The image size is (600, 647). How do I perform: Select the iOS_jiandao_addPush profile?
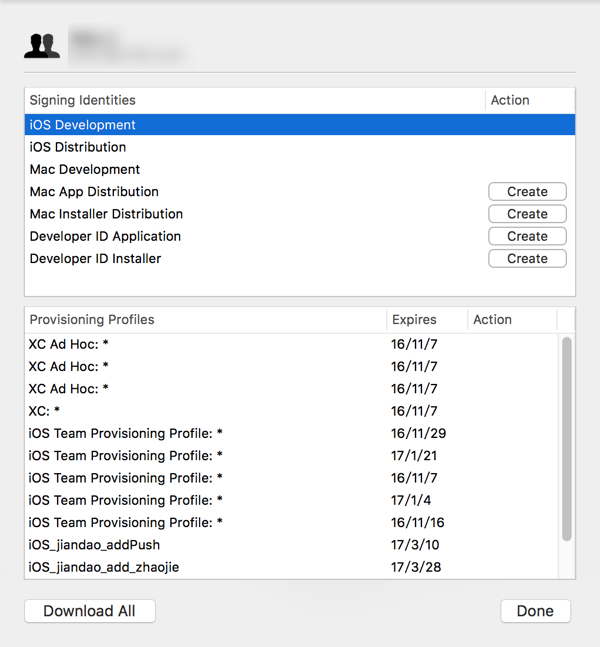click(x=95, y=545)
